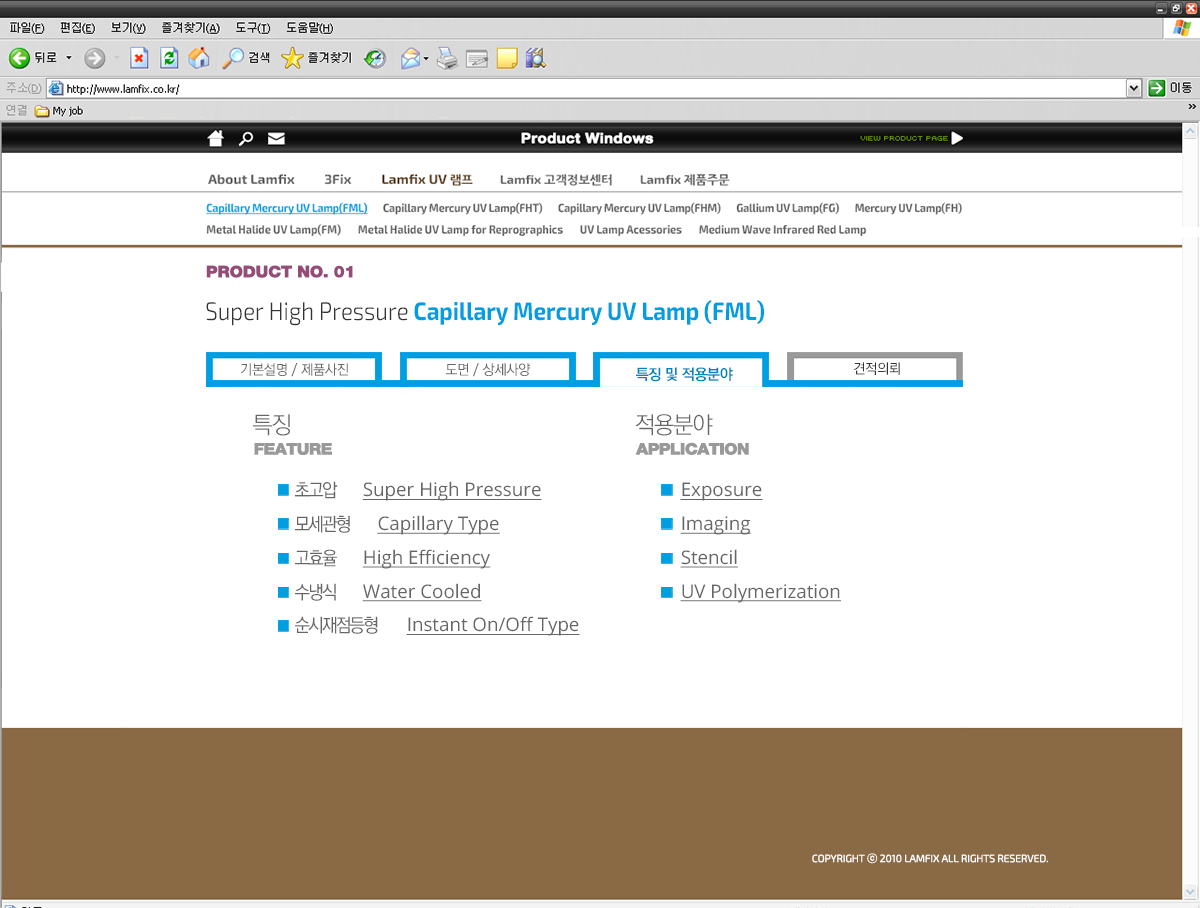
Task: Click the IE Back button
Action: [32, 58]
